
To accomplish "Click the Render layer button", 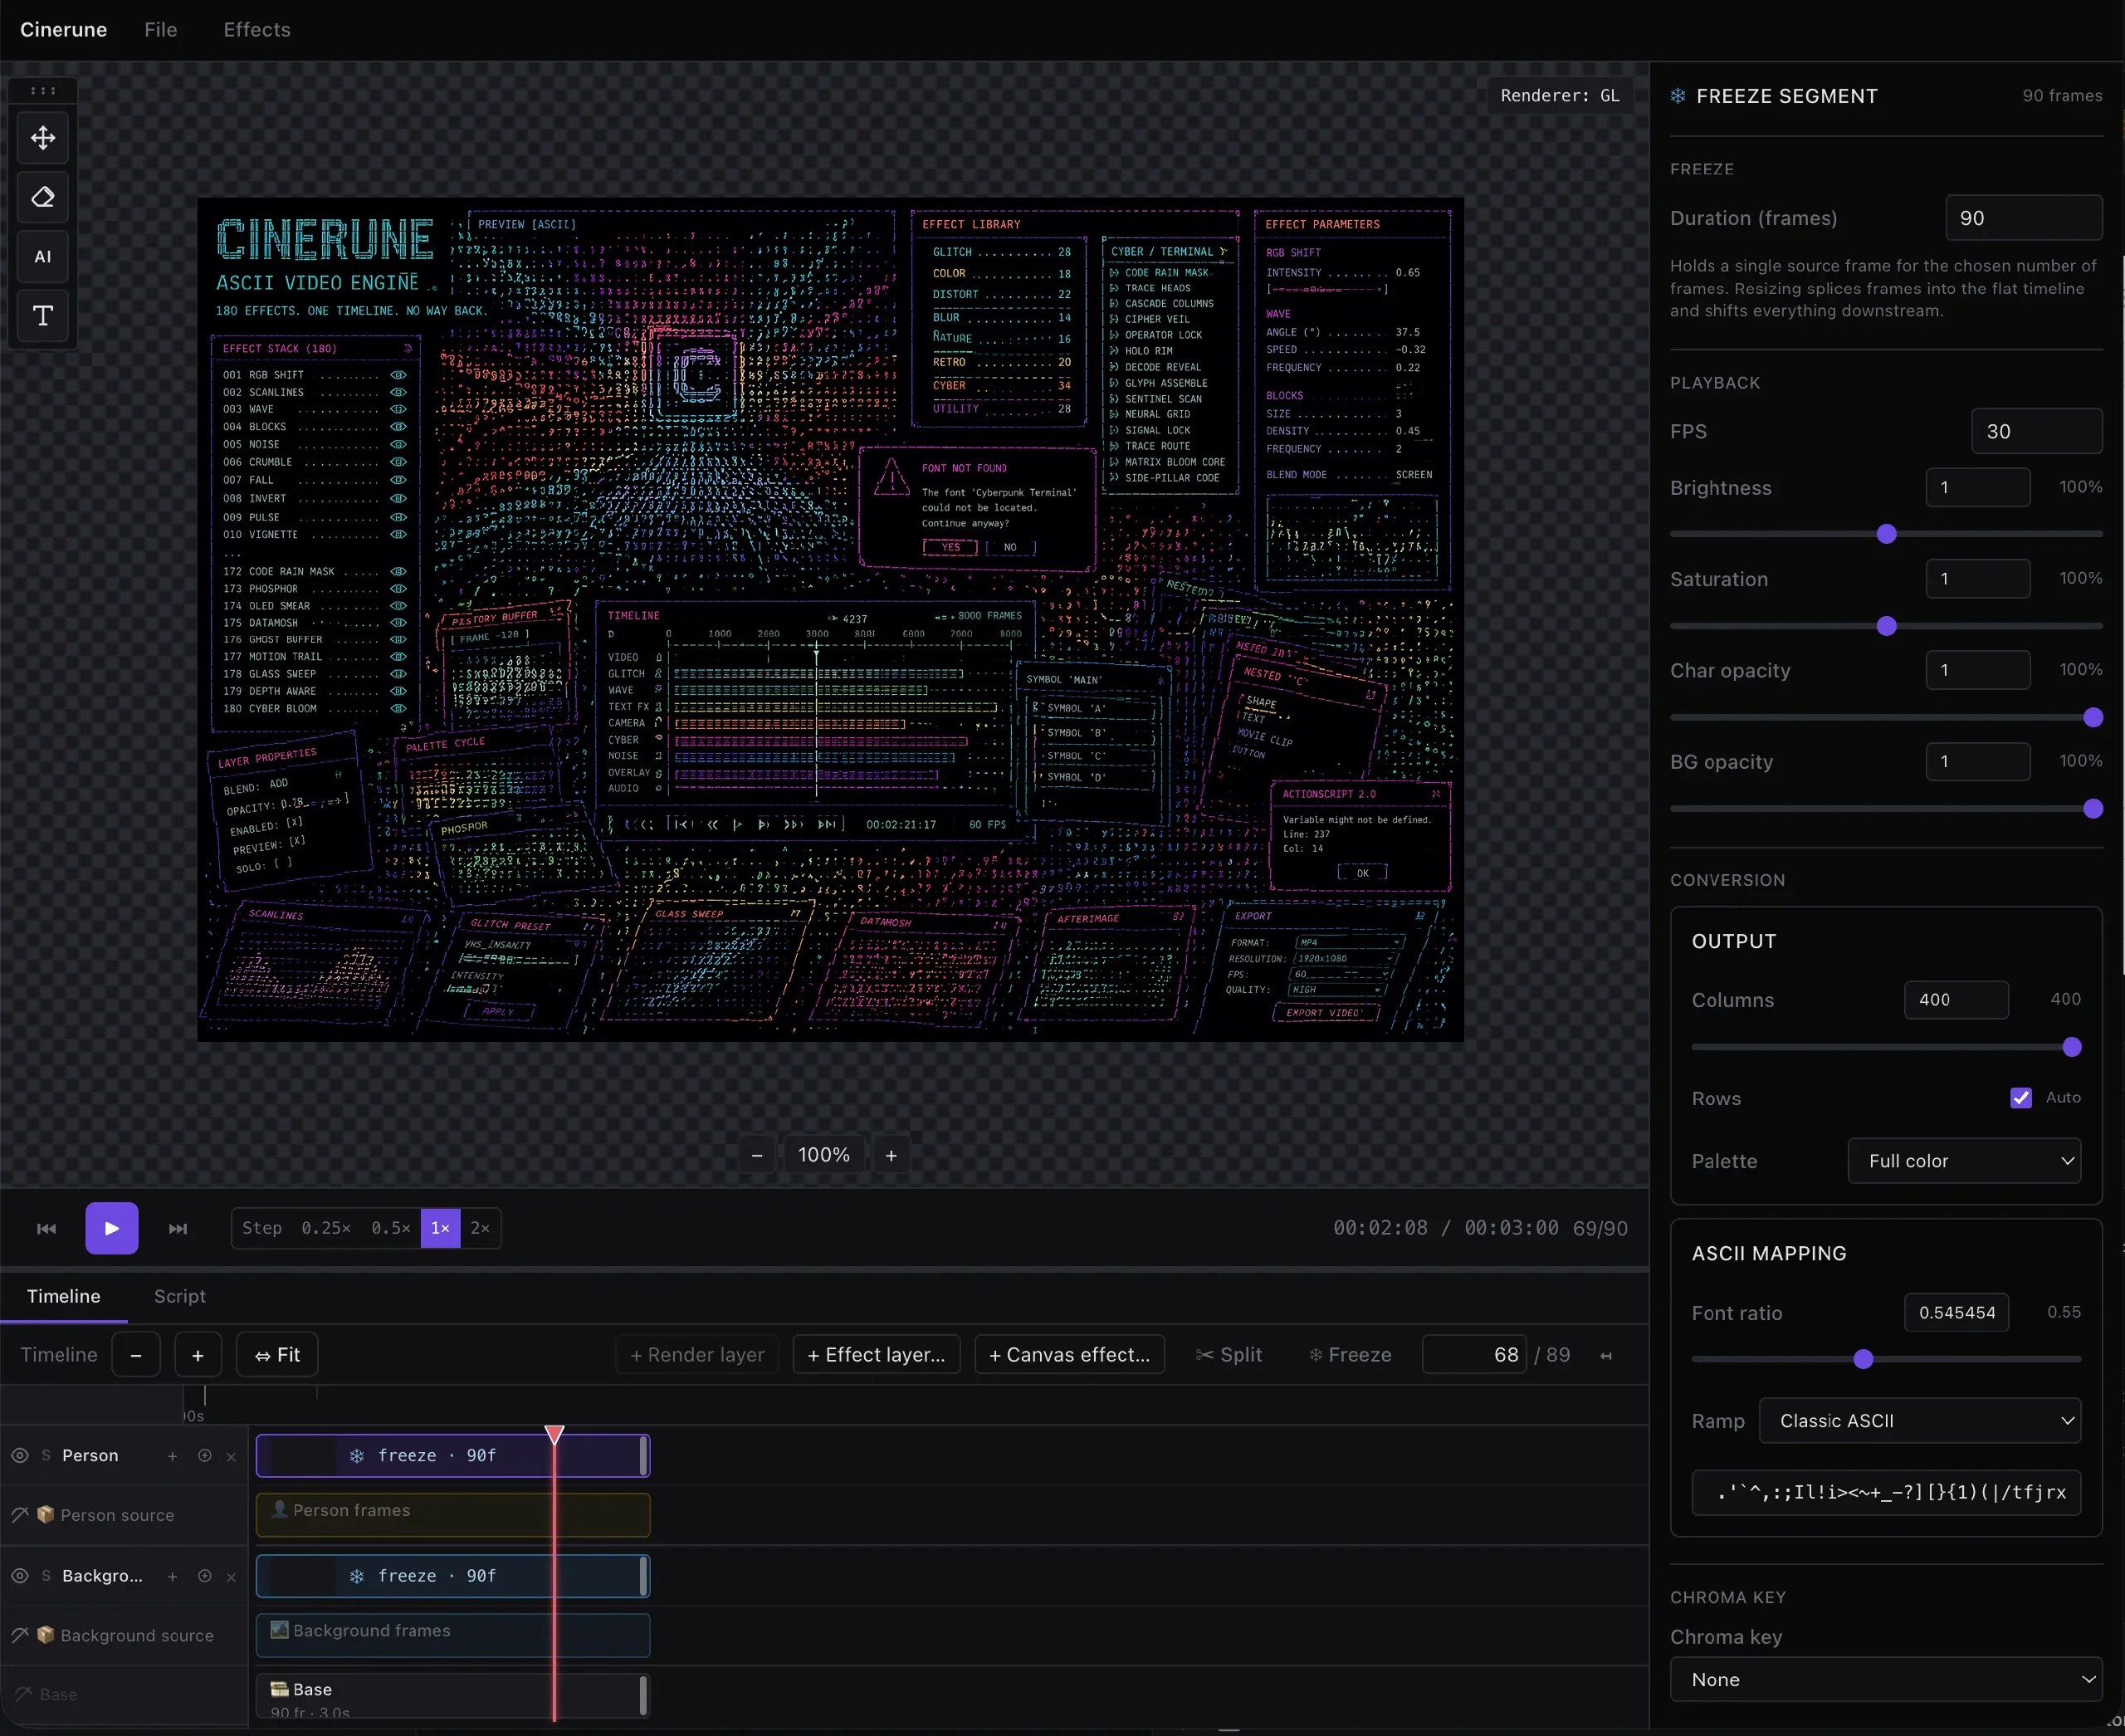I will (x=697, y=1355).
